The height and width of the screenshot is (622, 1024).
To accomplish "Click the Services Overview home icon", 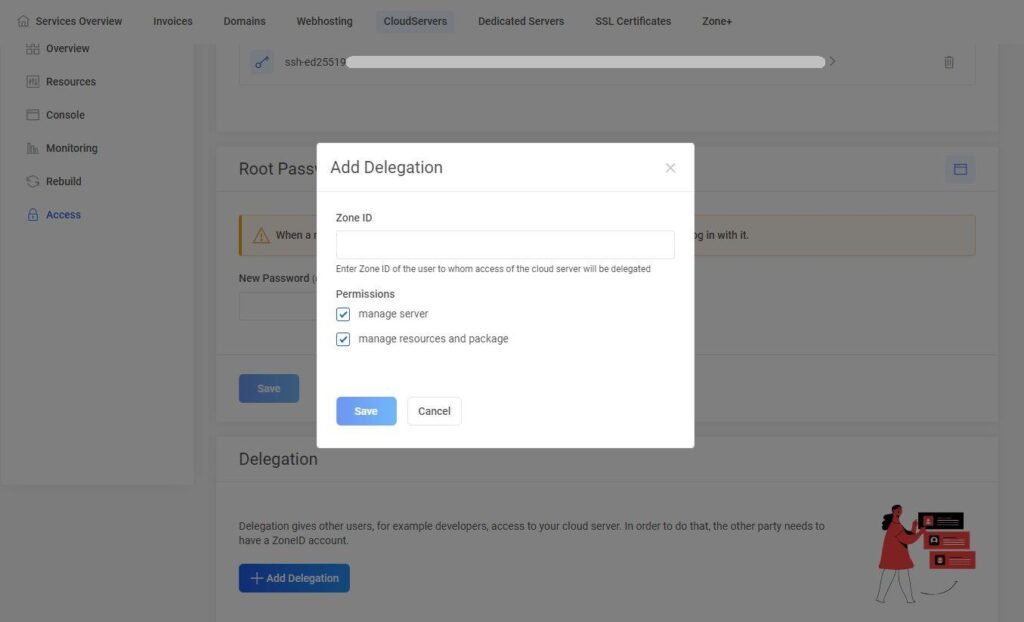I will (24, 21).
